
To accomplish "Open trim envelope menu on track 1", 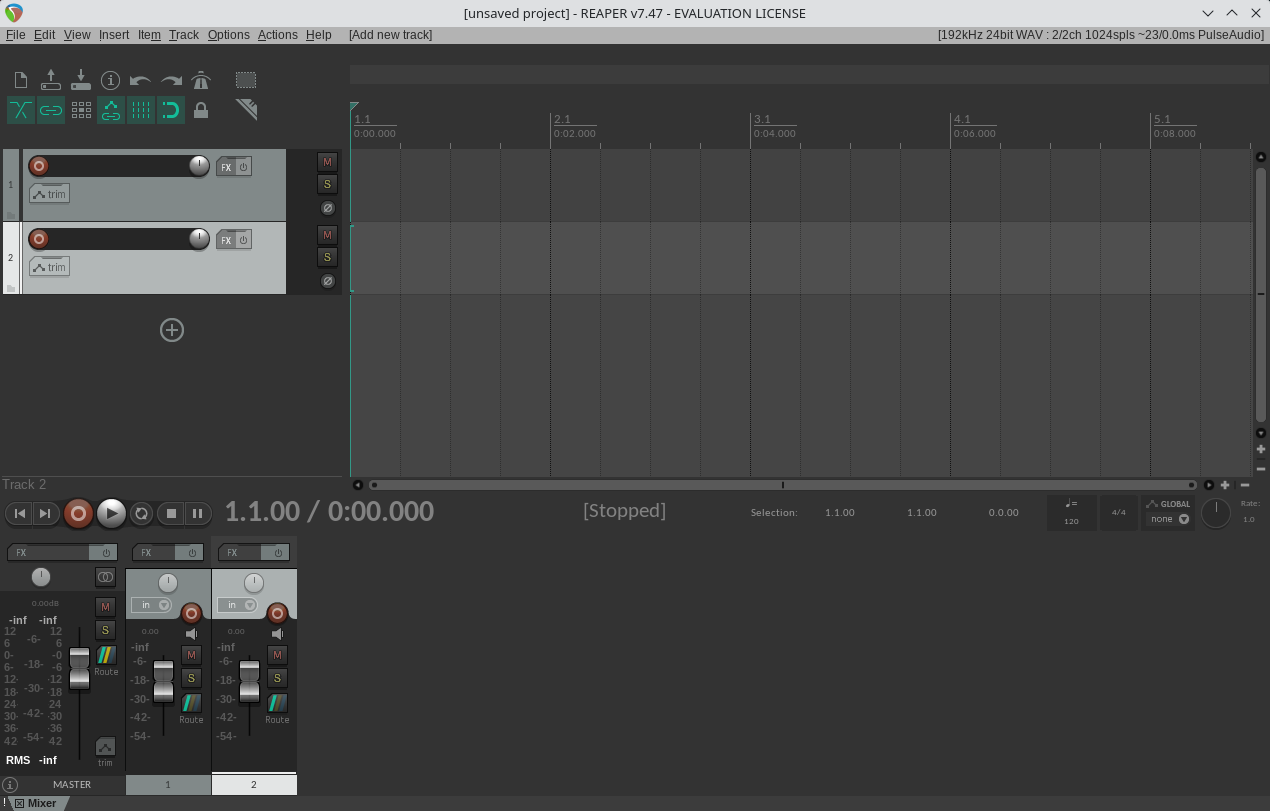I will [49, 194].
